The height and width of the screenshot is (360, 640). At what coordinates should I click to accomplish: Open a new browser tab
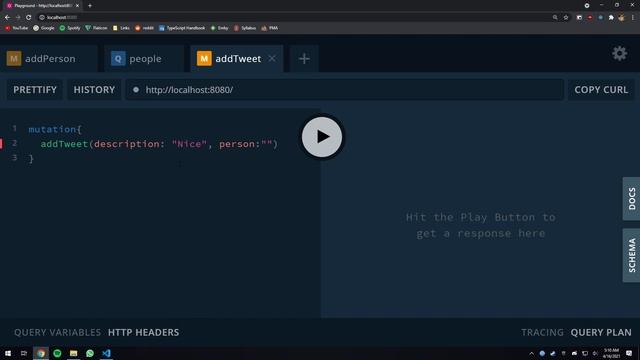point(90,6)
